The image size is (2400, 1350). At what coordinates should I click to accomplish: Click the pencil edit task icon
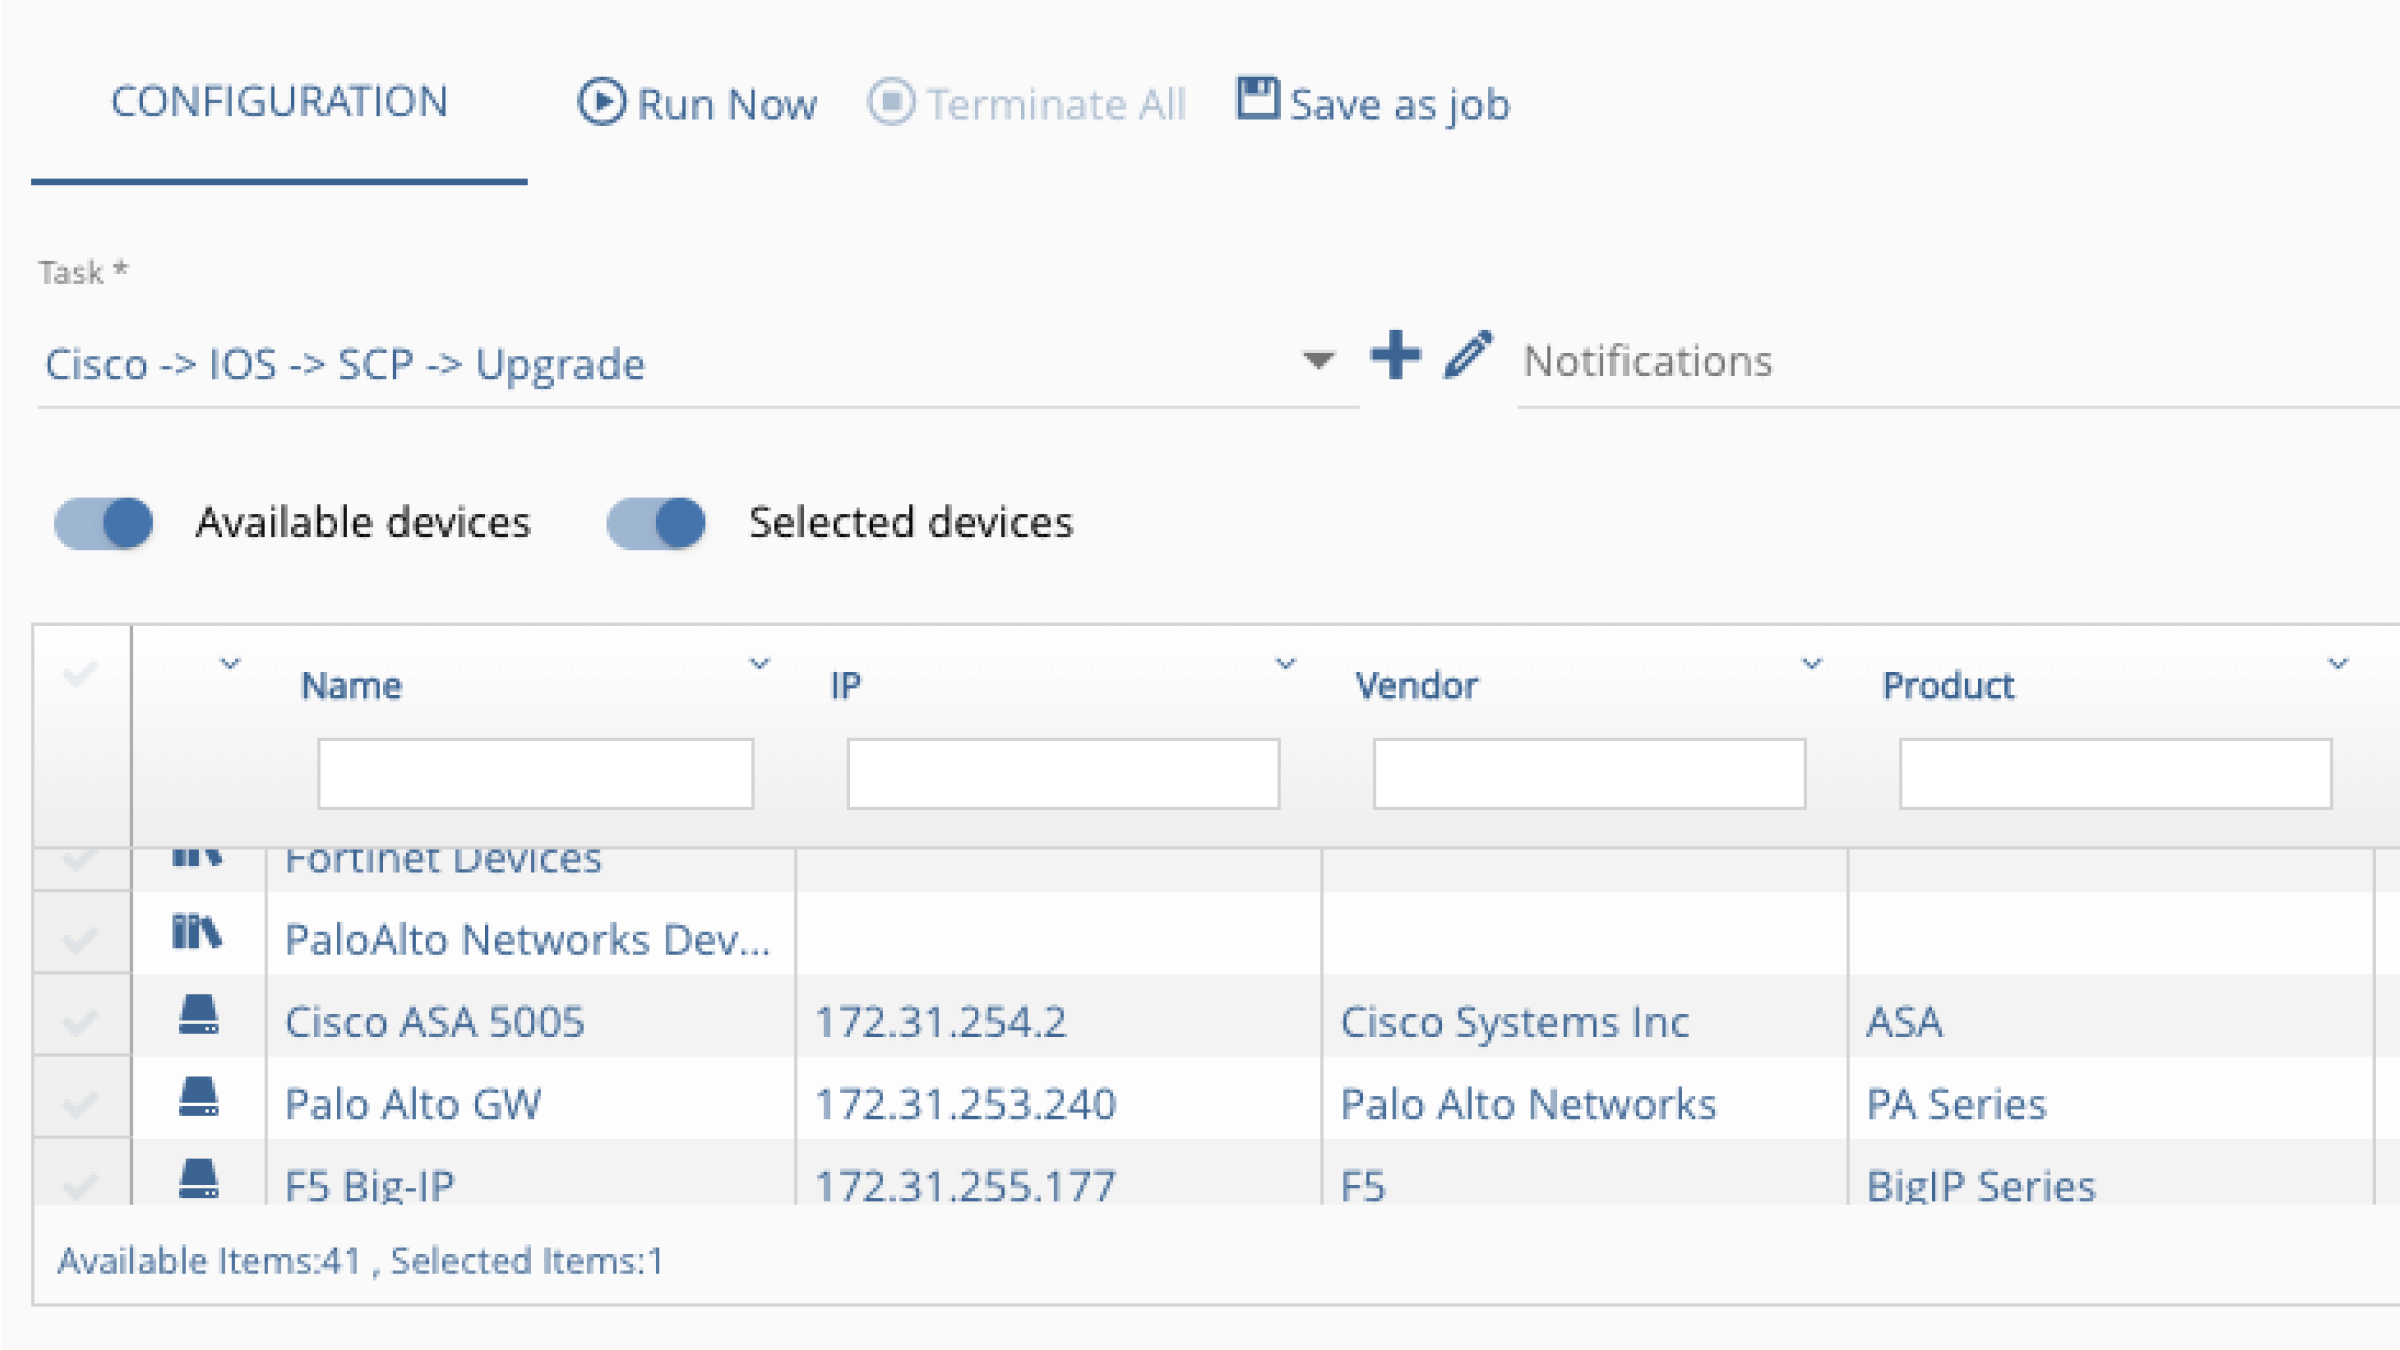click(1467, 356)
